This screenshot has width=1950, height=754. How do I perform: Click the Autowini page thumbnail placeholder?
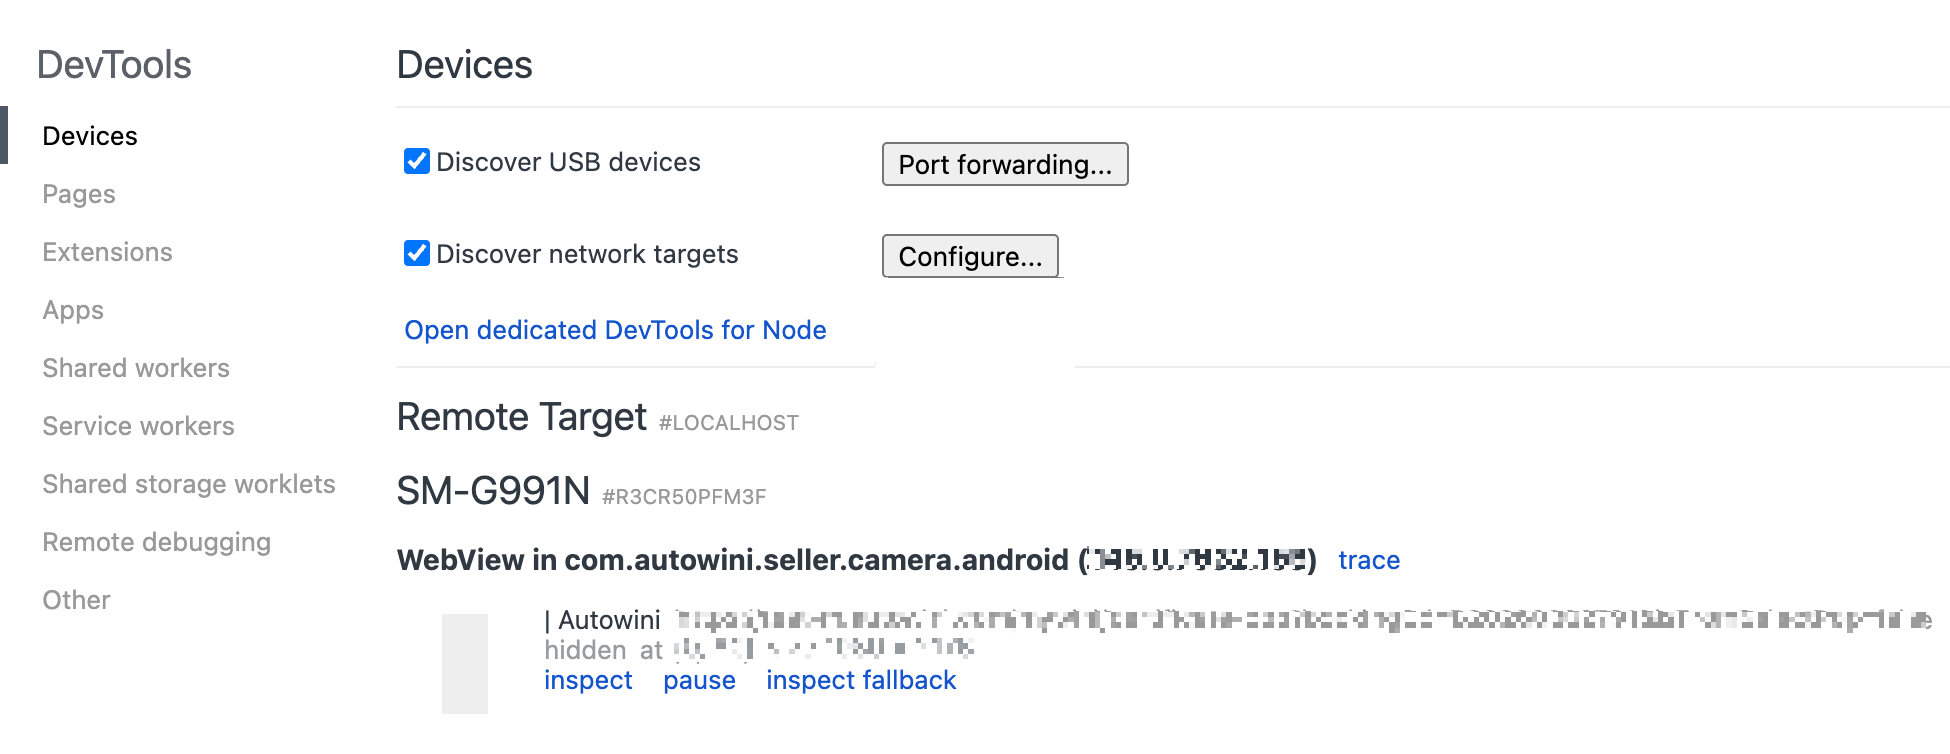[465, 663]
